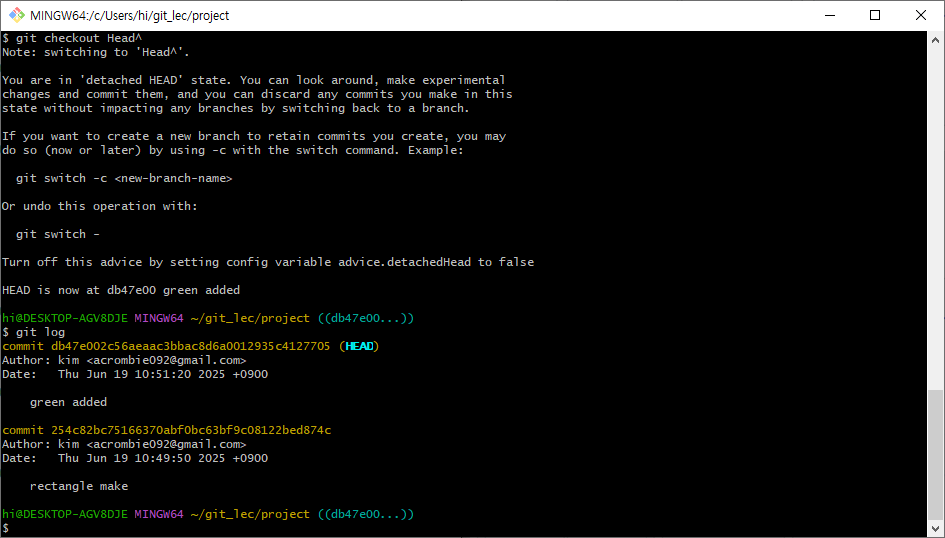Click the cyan '(HEAD)' label
The width and height of the screenshot is (945, 538).
(359, 346)
